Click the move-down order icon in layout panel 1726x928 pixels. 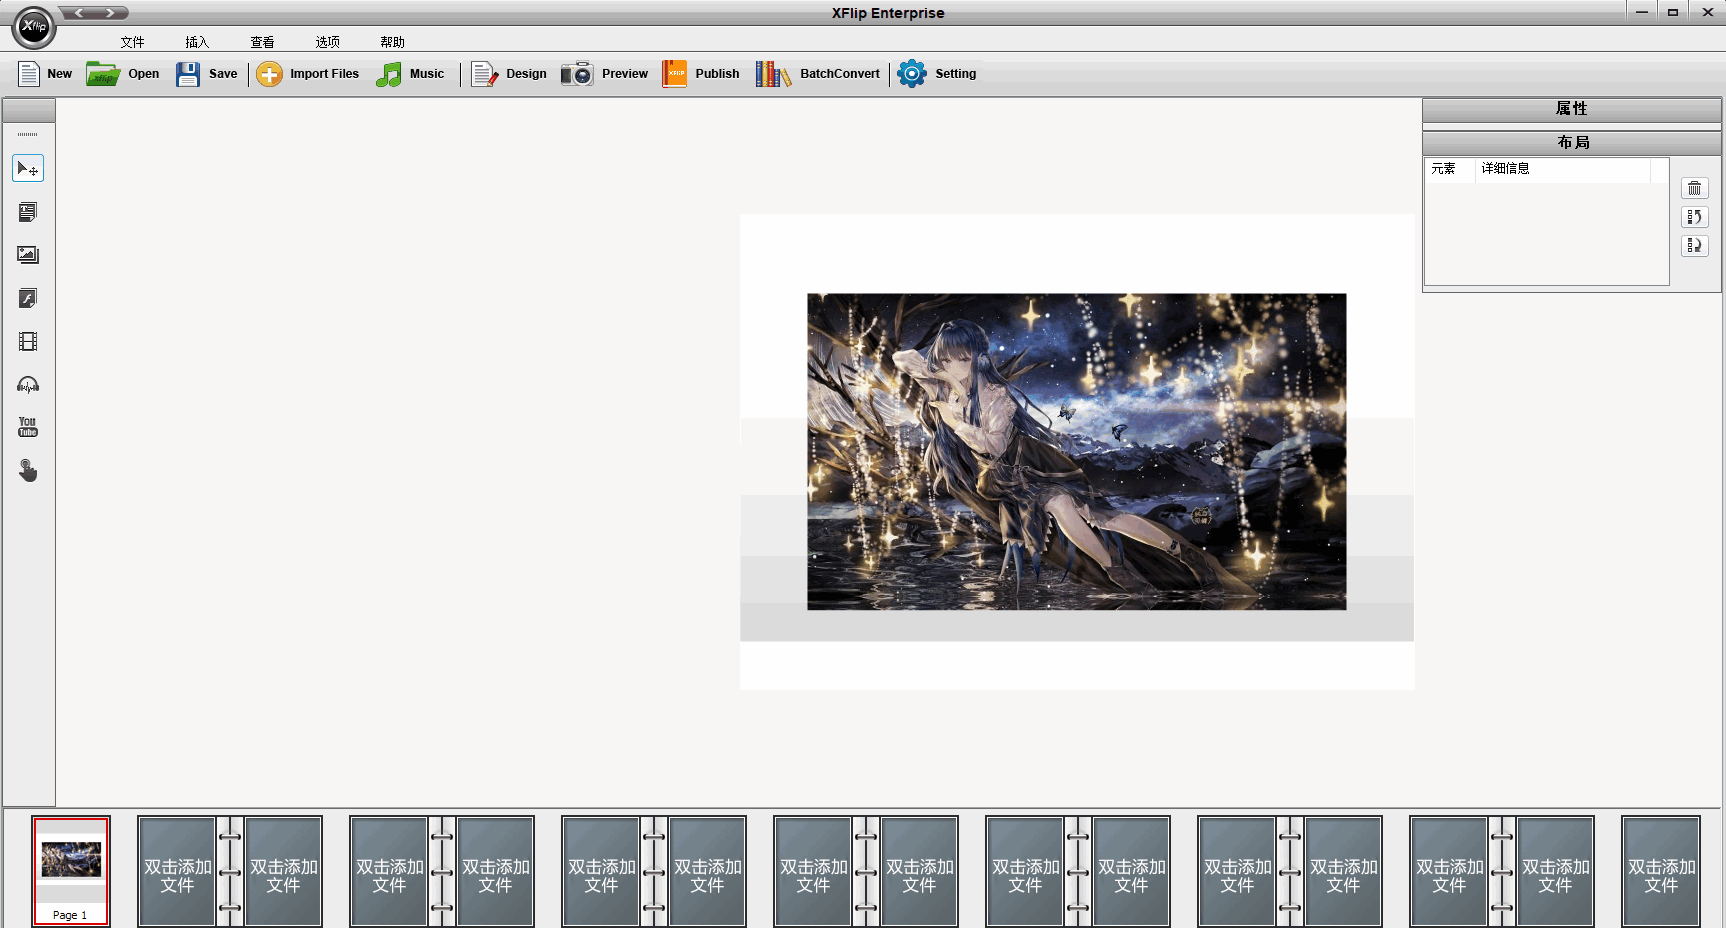[x=1694, y=246]
